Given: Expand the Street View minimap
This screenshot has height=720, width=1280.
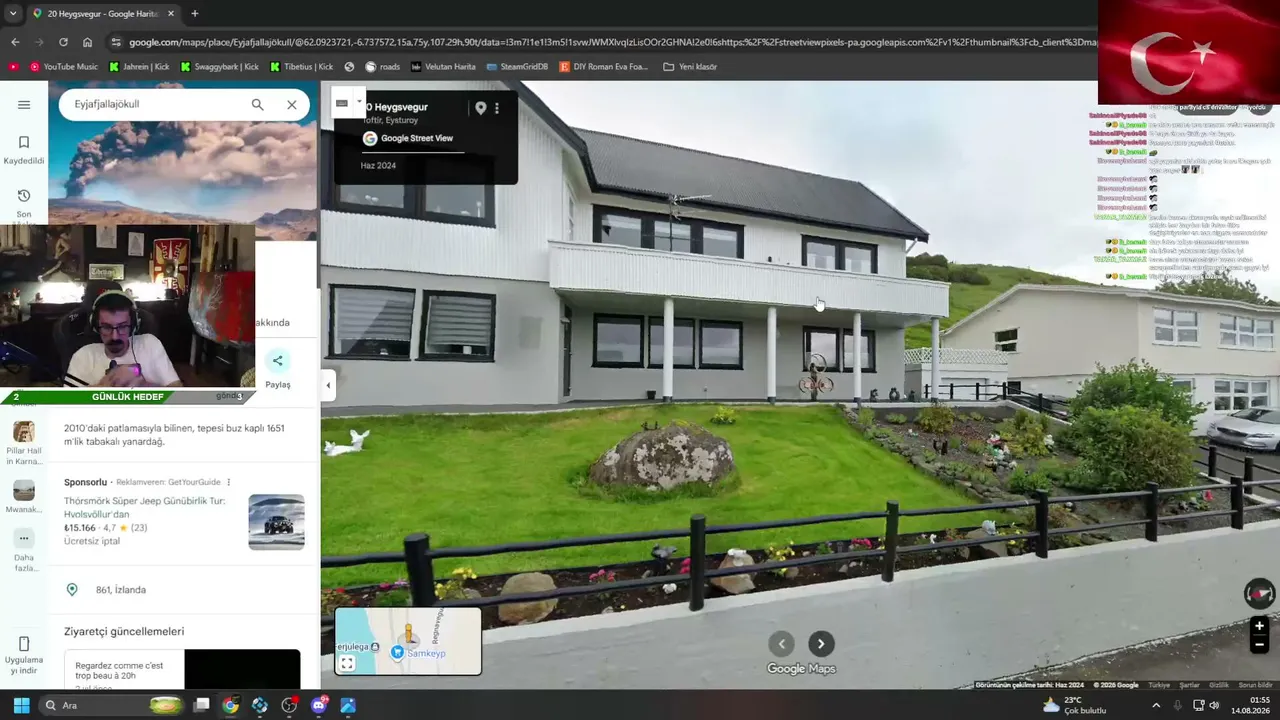Looking at the screenshot, I should pos(347,663).
